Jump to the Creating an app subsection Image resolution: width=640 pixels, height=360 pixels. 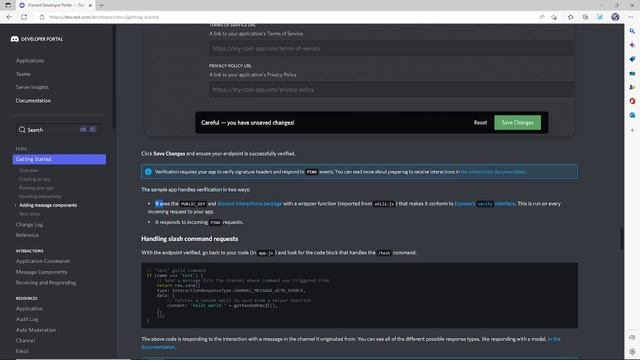point(35,179)
